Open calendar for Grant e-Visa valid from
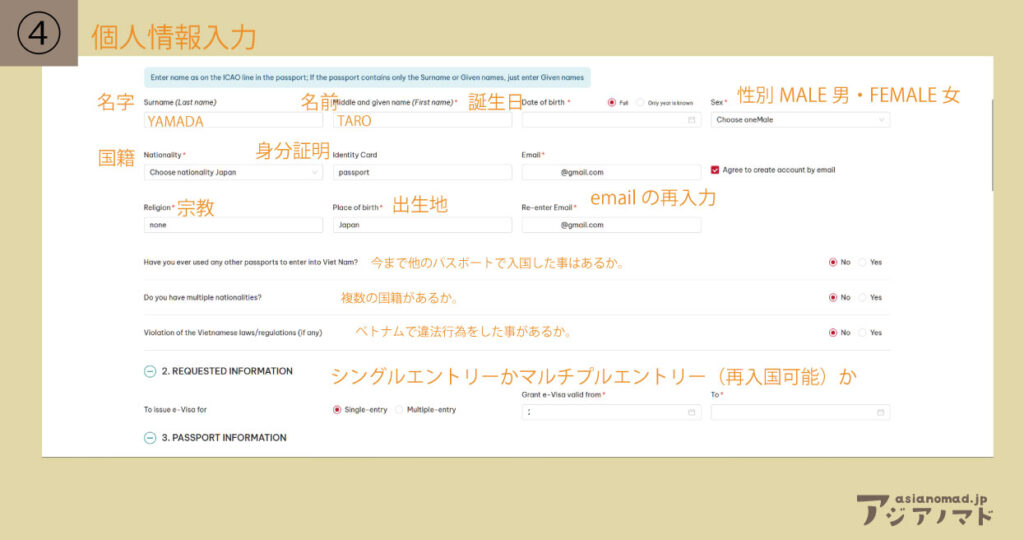Image resolution: width=1024 pixels, height=540 pixels. [x=691, y=412]
